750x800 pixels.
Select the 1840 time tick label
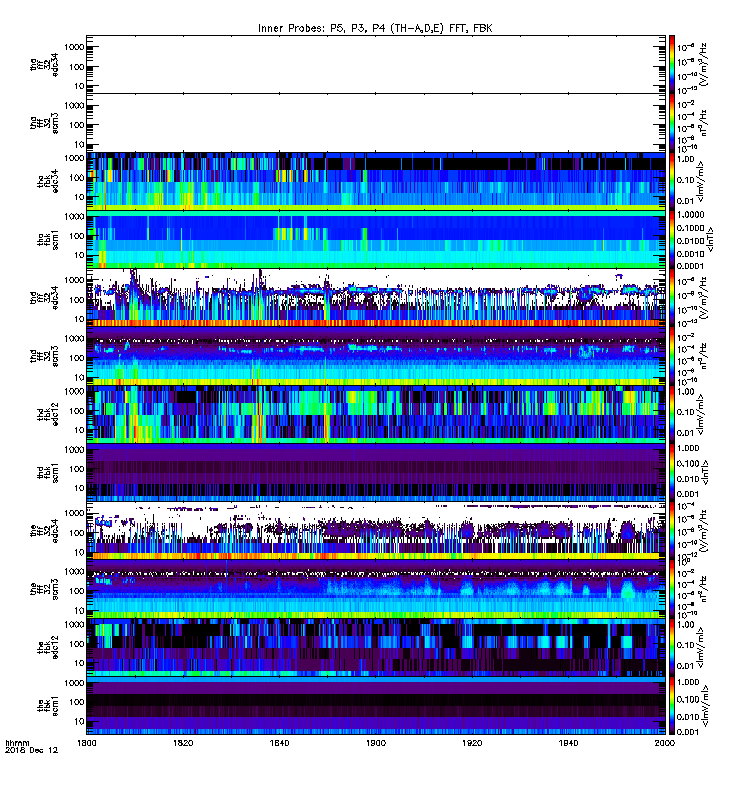point(280,743)
